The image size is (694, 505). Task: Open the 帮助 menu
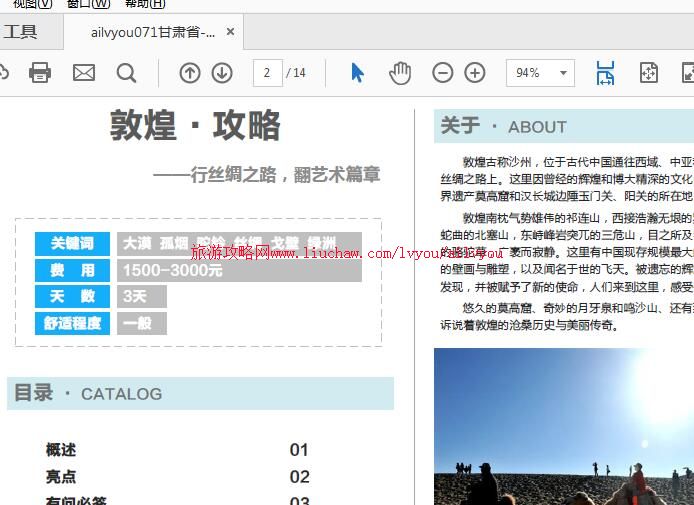click(145, 4)
